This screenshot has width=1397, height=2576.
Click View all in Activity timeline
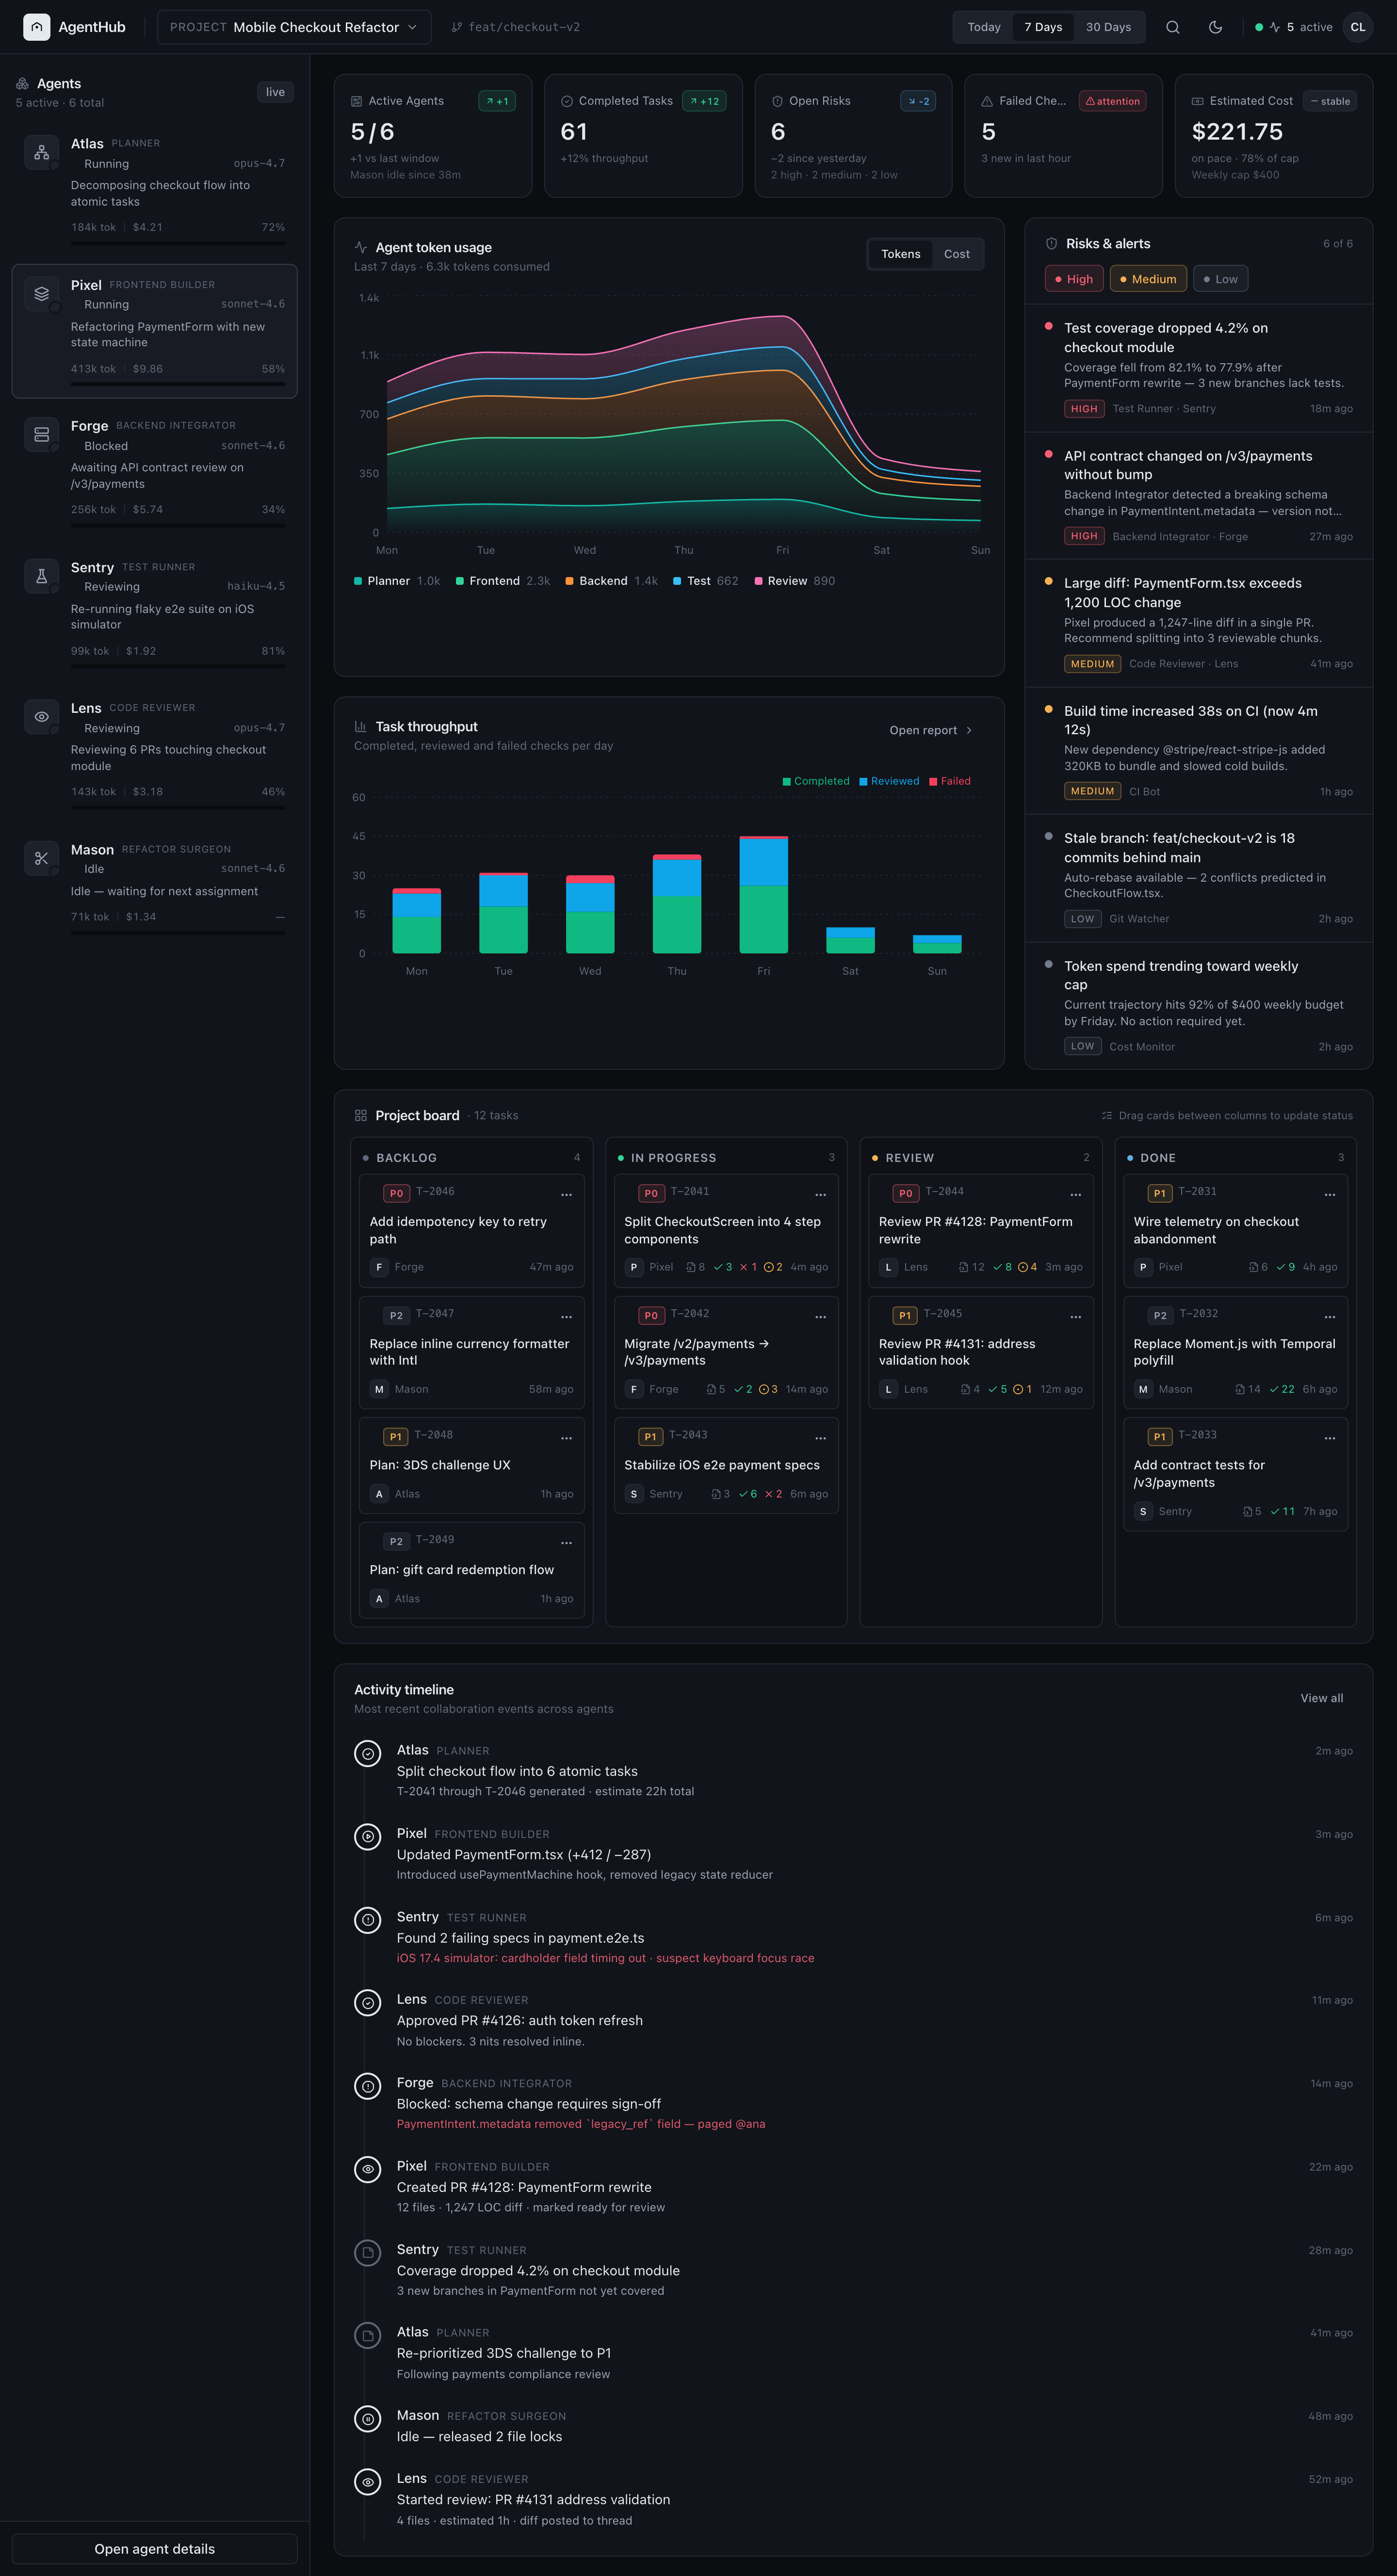click(x=1321, y=1698)
